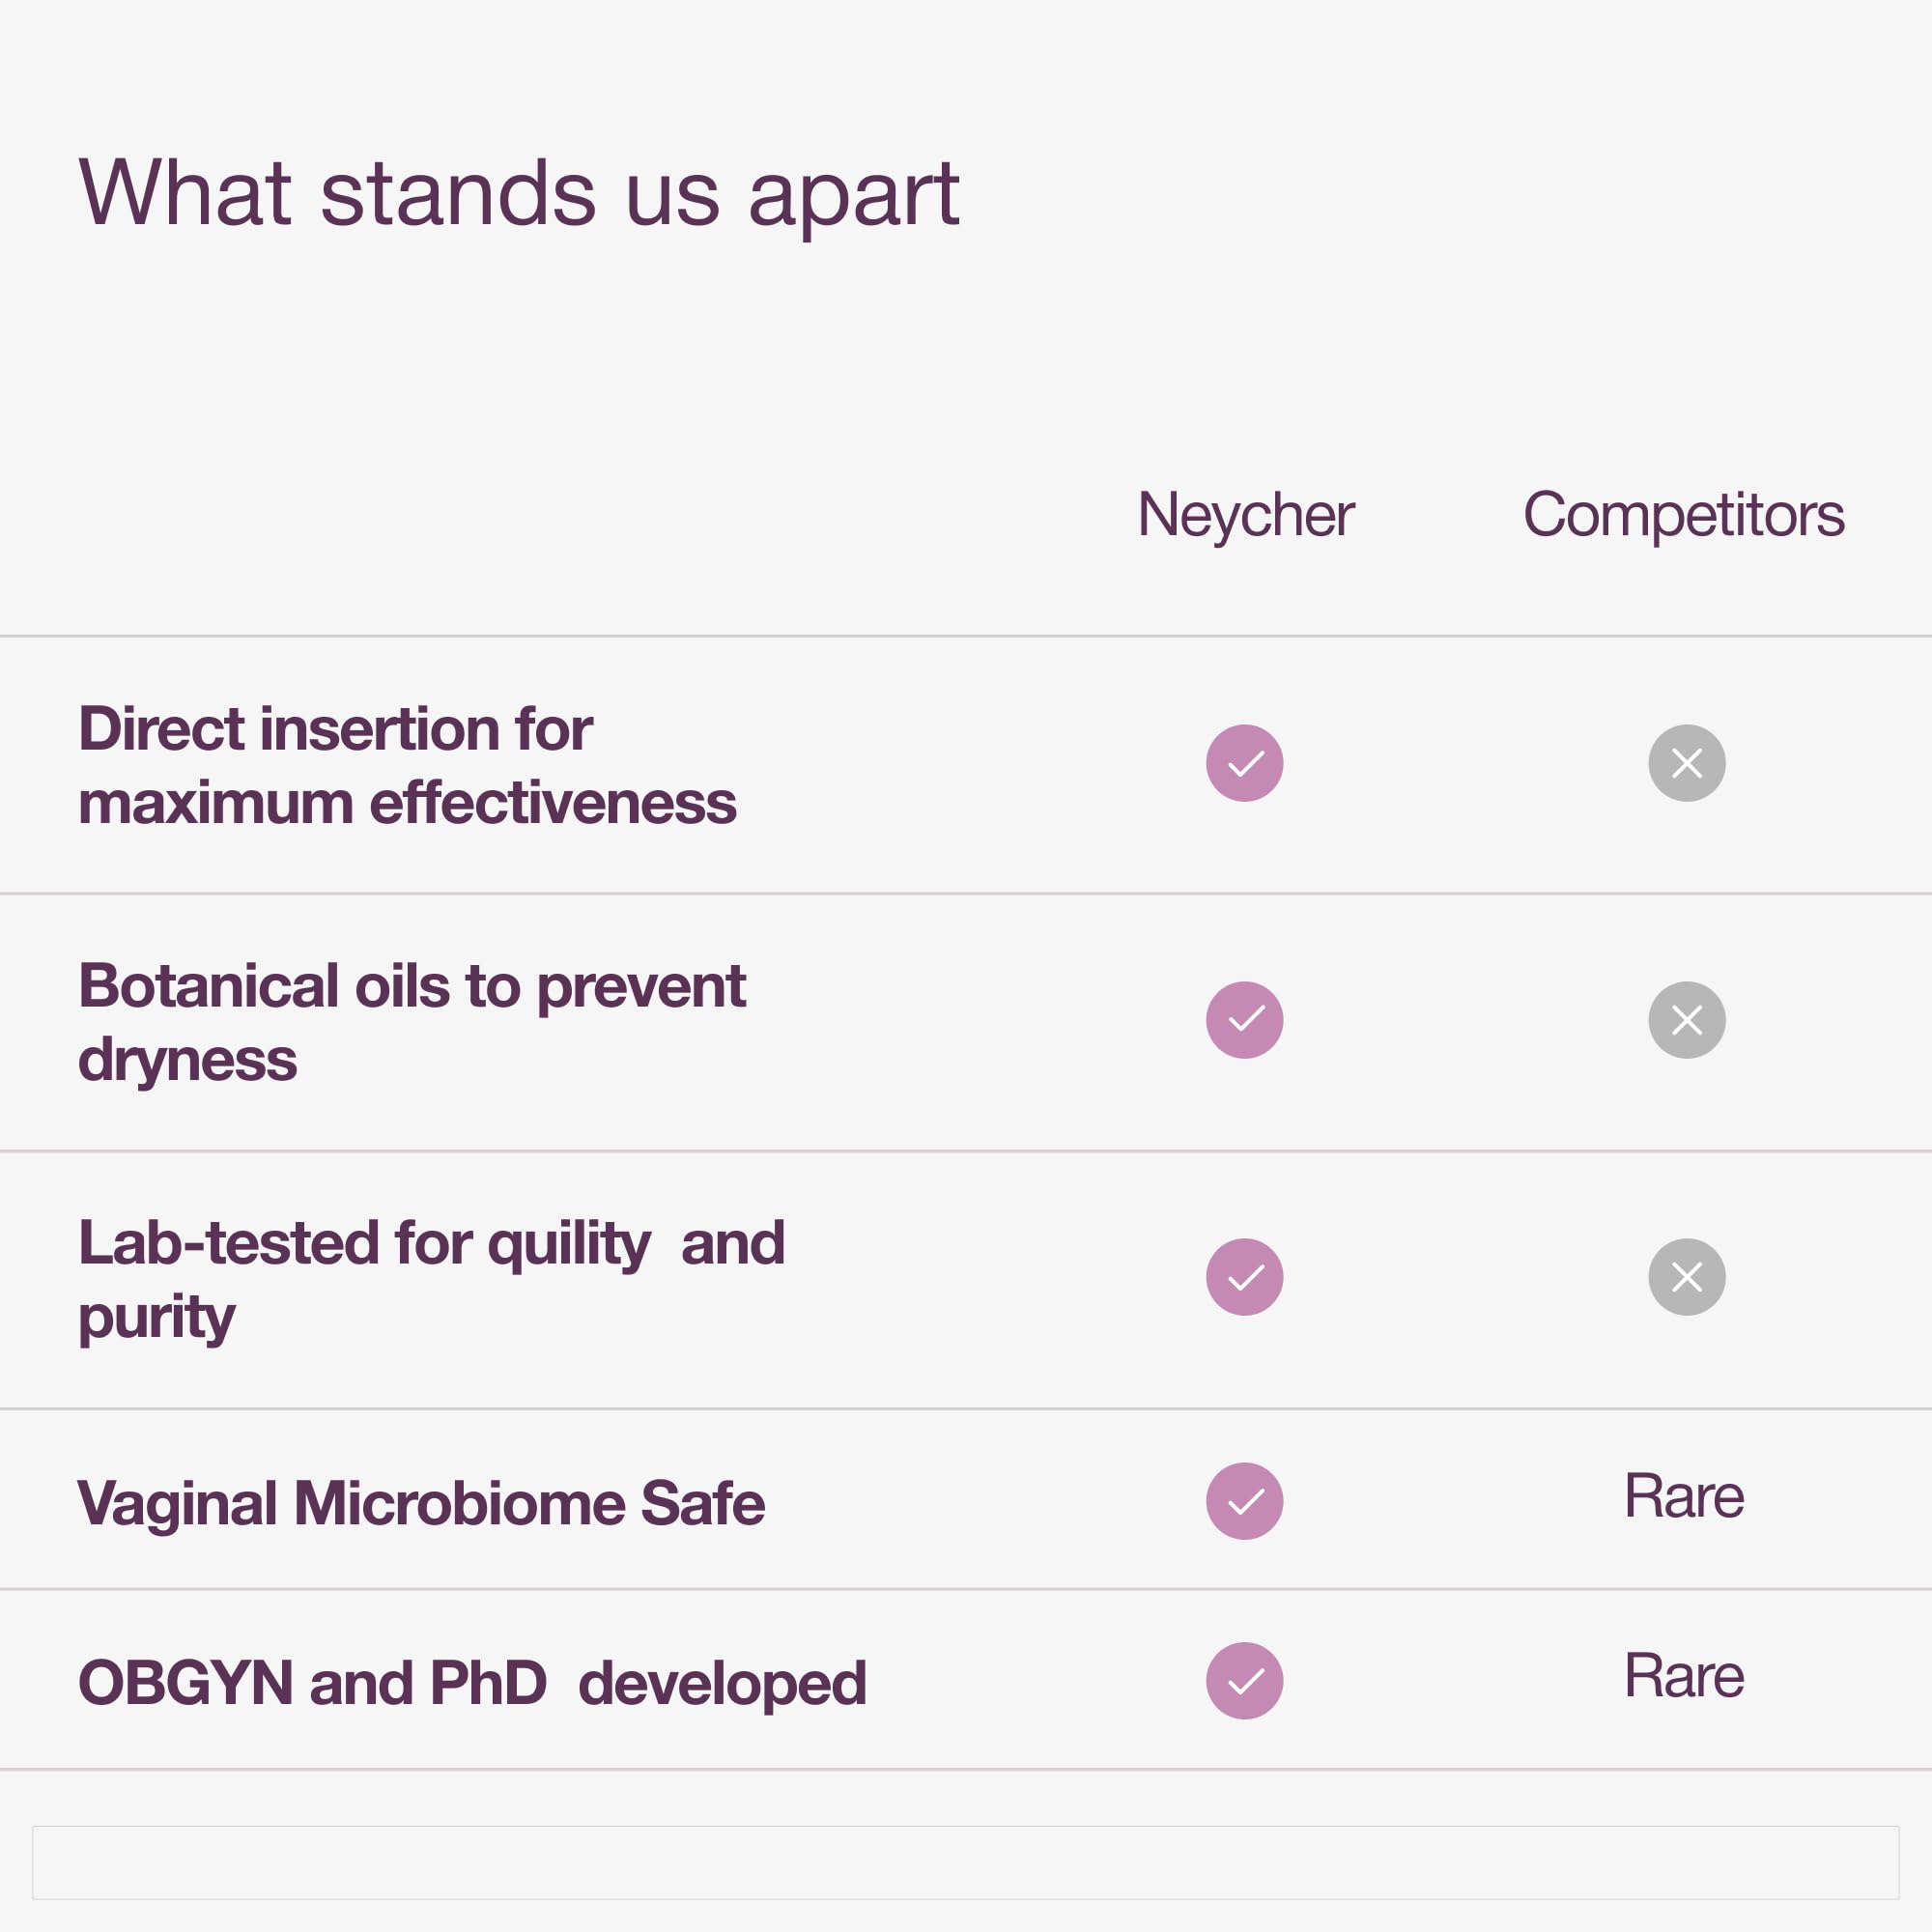Click 'Vaginal Microbiome Safe' row label

coord(421,1503)
